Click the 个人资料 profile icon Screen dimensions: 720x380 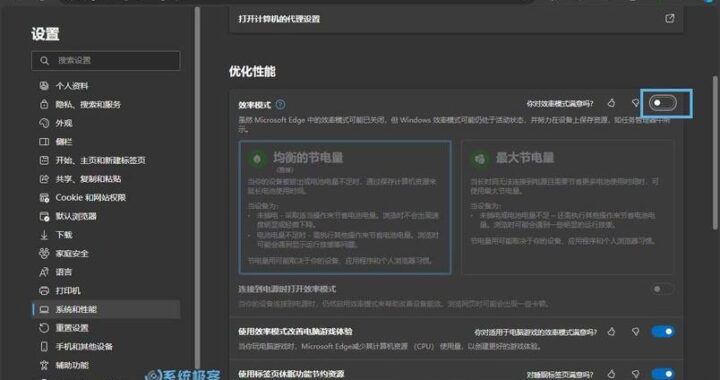point(44,86)
